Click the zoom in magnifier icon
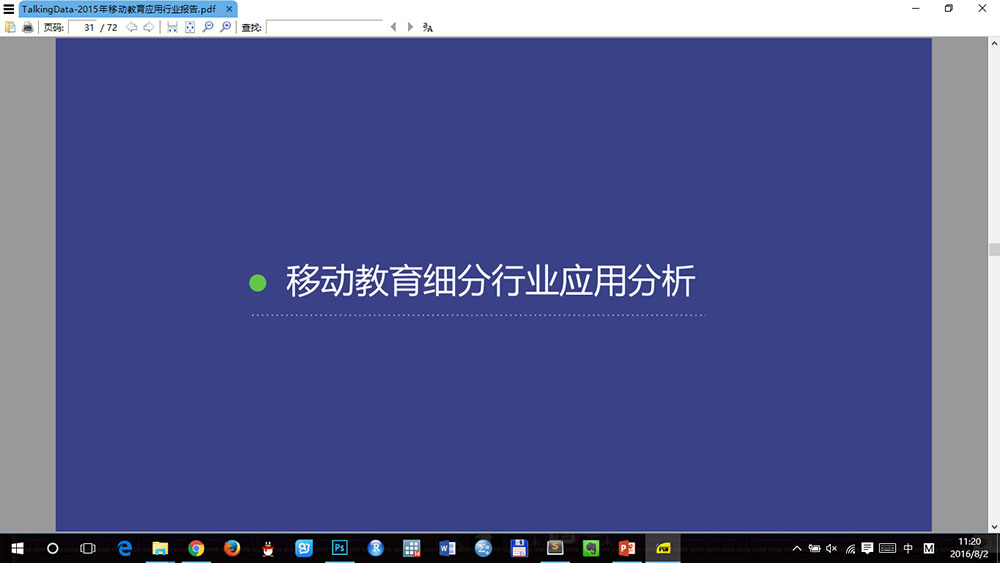 [226, 27]
